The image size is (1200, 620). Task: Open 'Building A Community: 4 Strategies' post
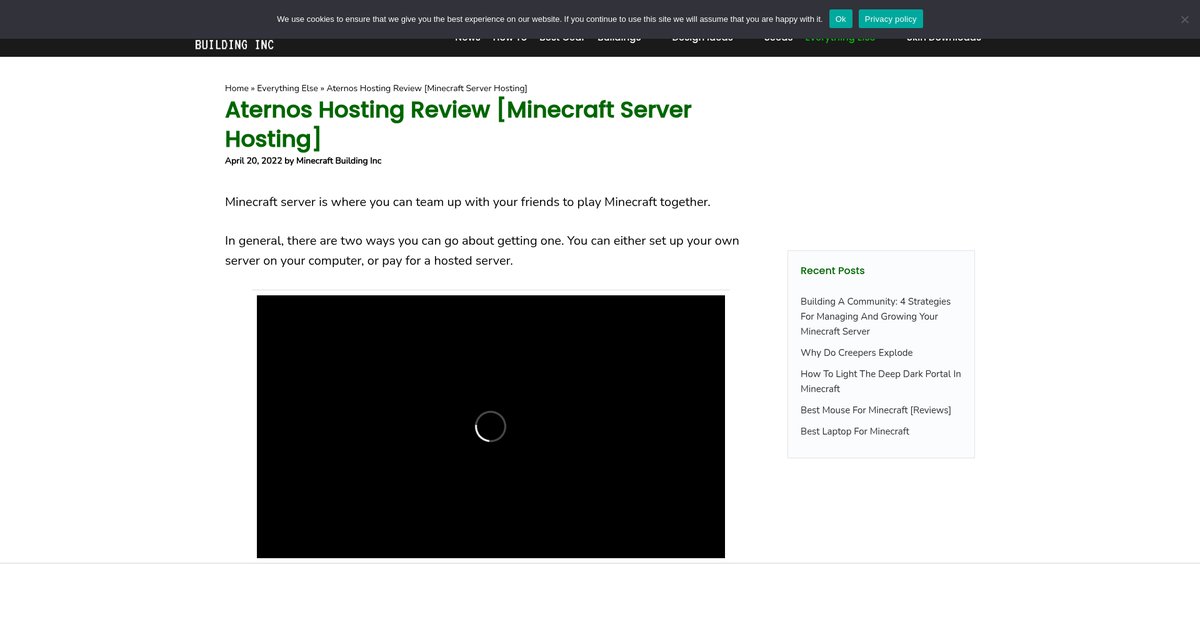point(875,316)
